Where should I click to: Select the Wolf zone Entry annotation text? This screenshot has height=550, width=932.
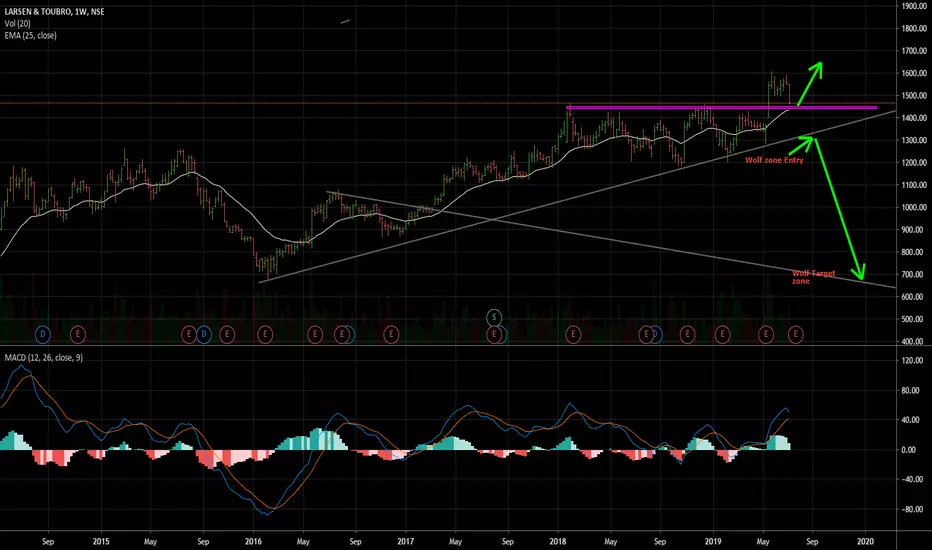pyautogui.click(x=774, y=160)
